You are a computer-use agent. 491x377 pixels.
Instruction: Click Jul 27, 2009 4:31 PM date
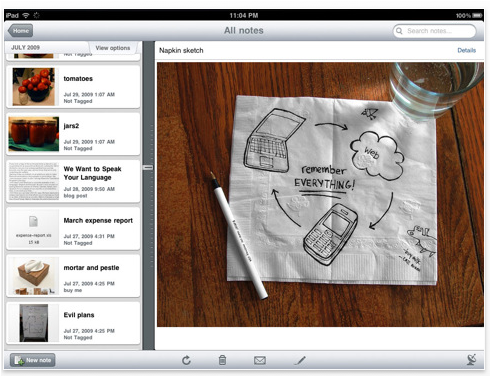point(89,236)
